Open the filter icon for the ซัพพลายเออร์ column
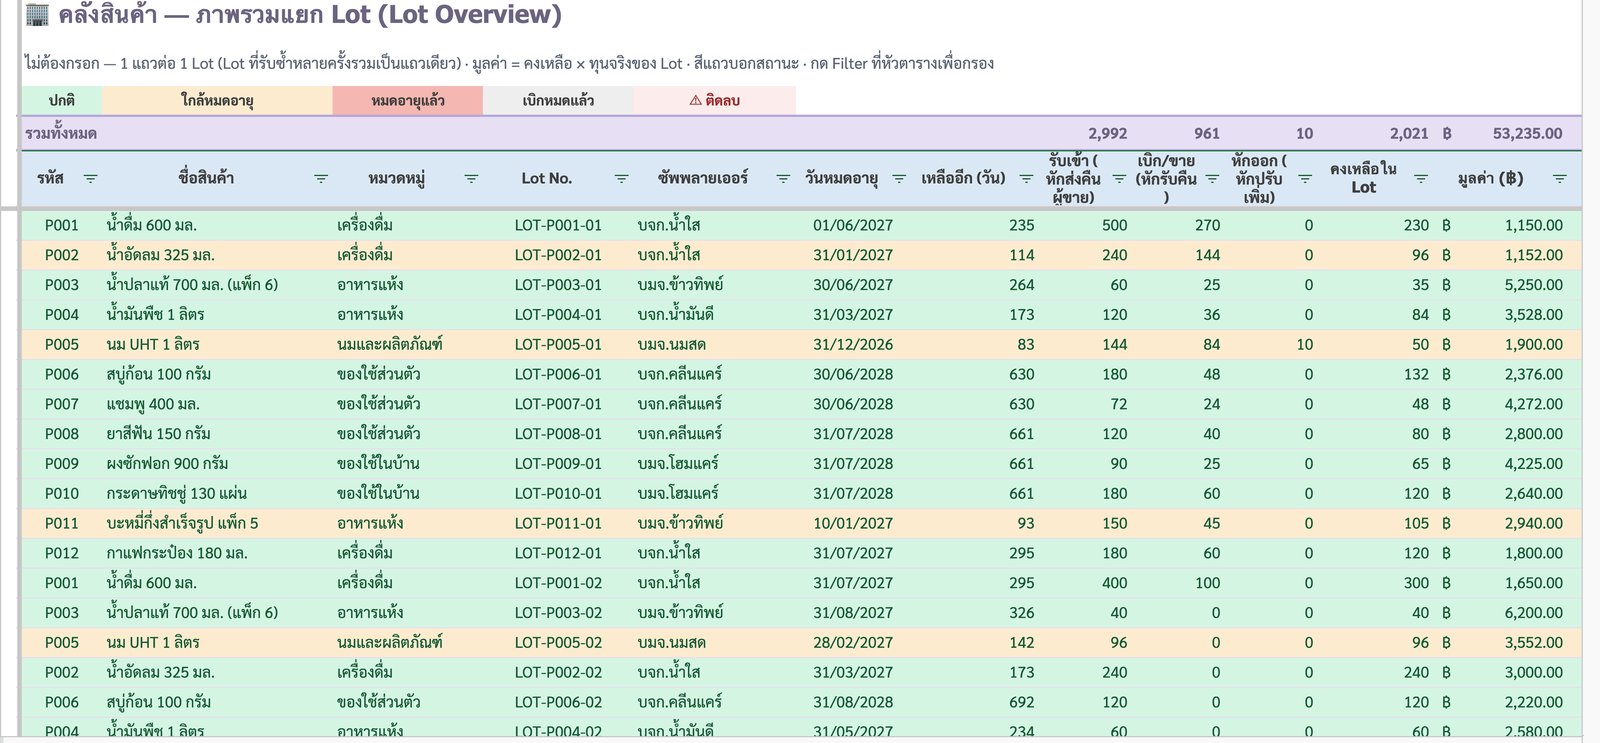Image resolution: width=1600 pixels, height=743 pixels. (x=783, y=179)
